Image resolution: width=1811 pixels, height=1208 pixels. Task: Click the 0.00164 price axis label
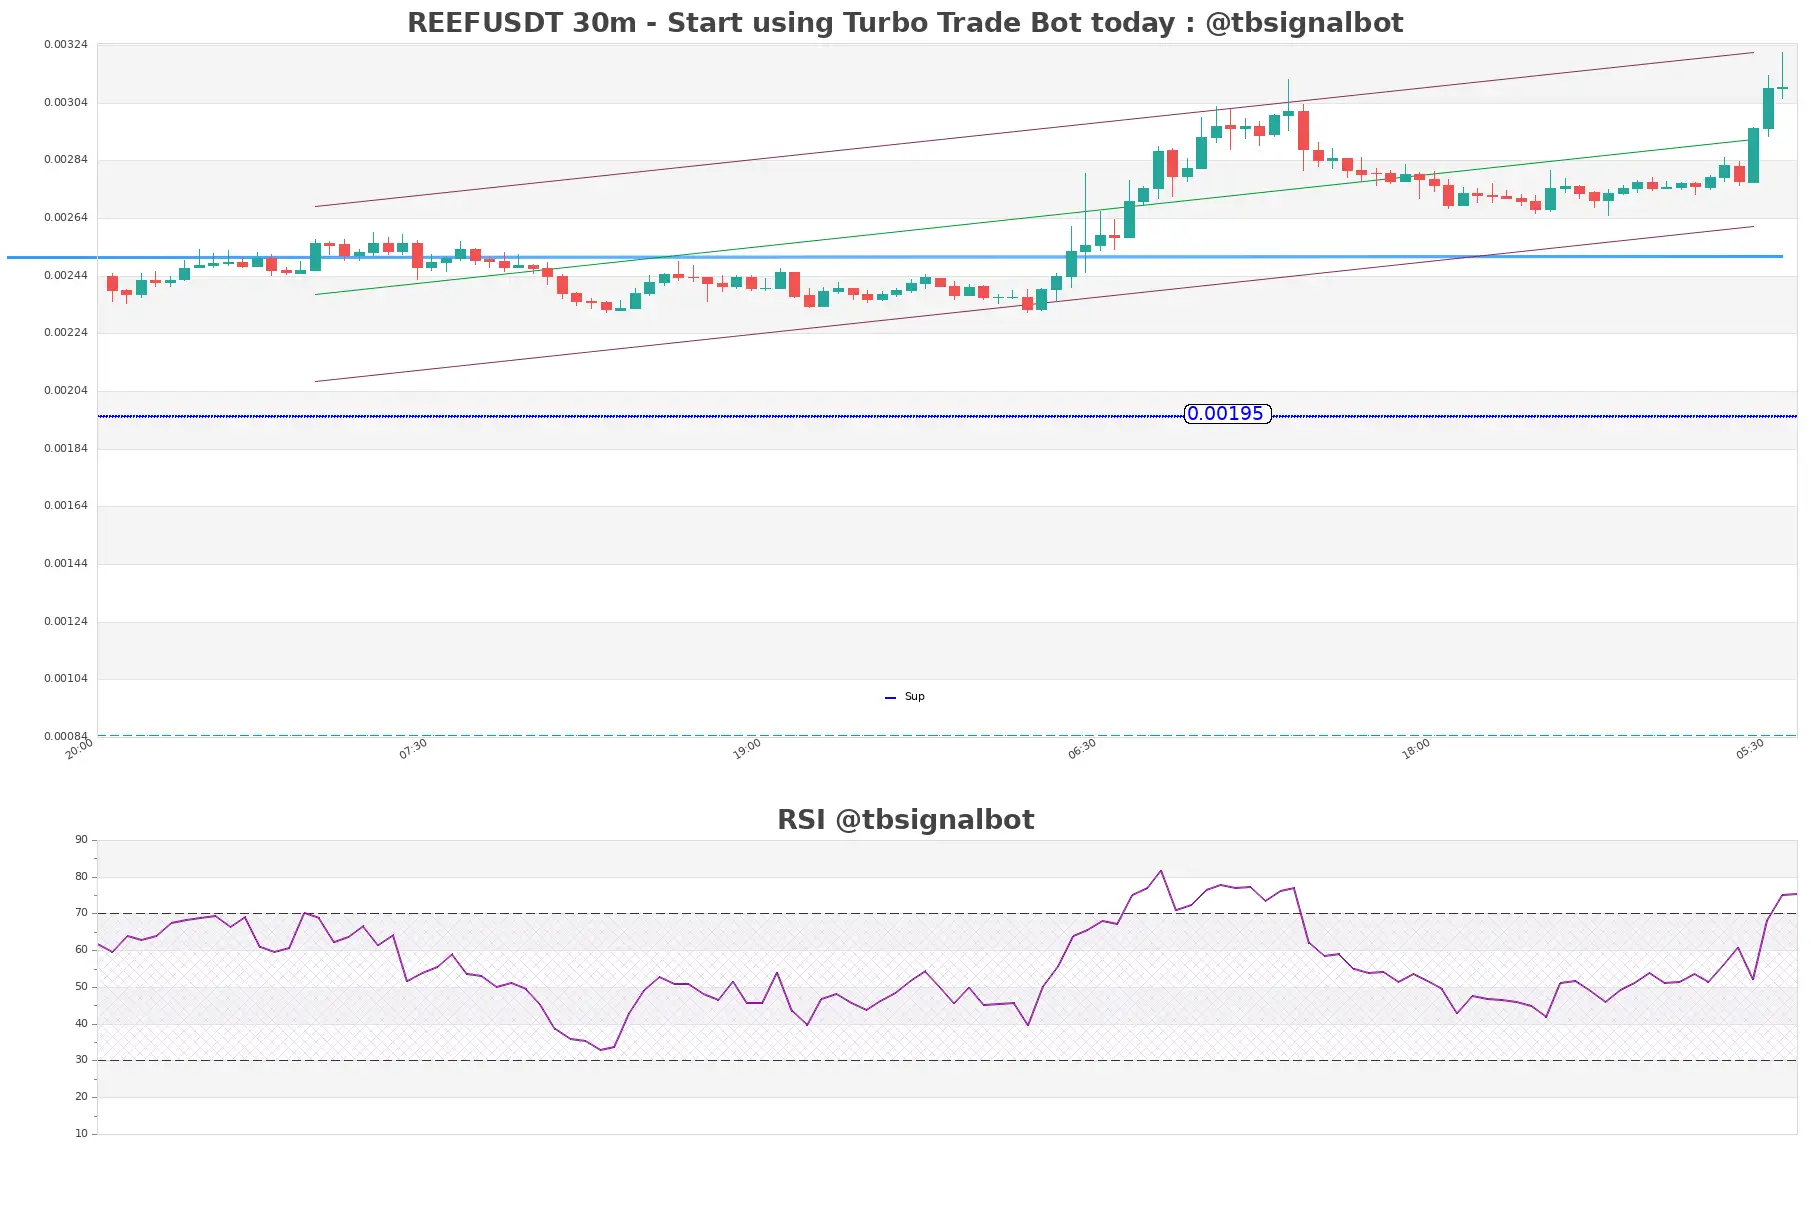[x=65, y=506]
